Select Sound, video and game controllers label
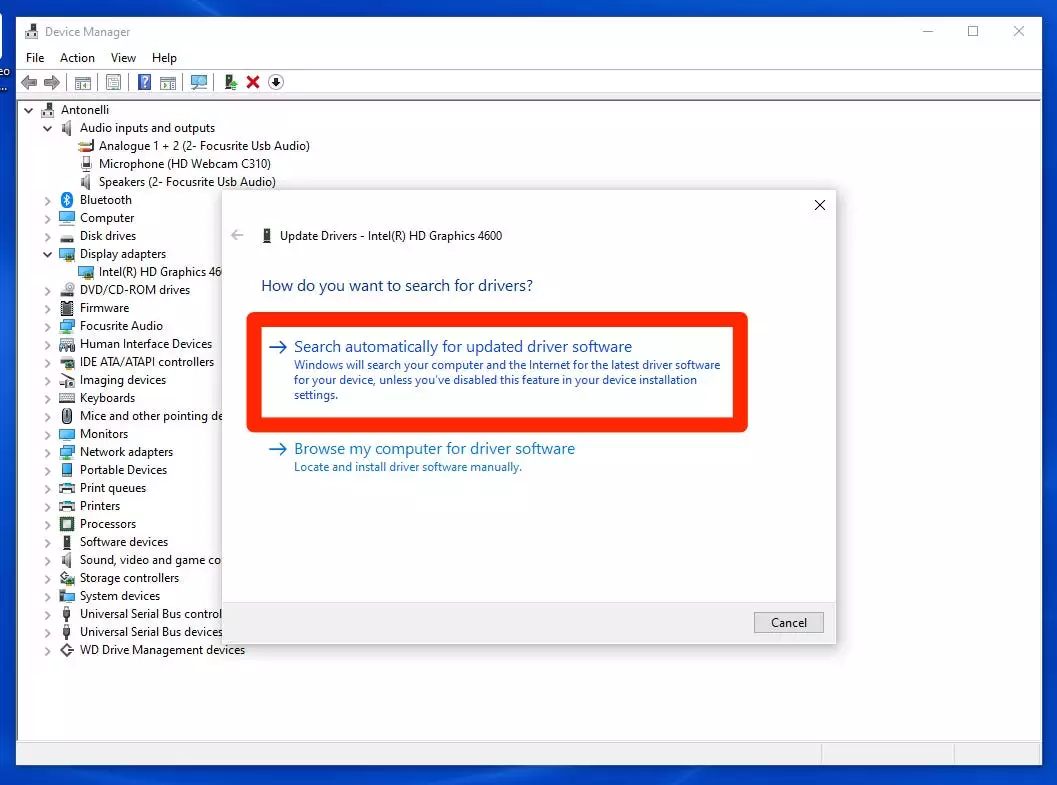 coord(150,561)
